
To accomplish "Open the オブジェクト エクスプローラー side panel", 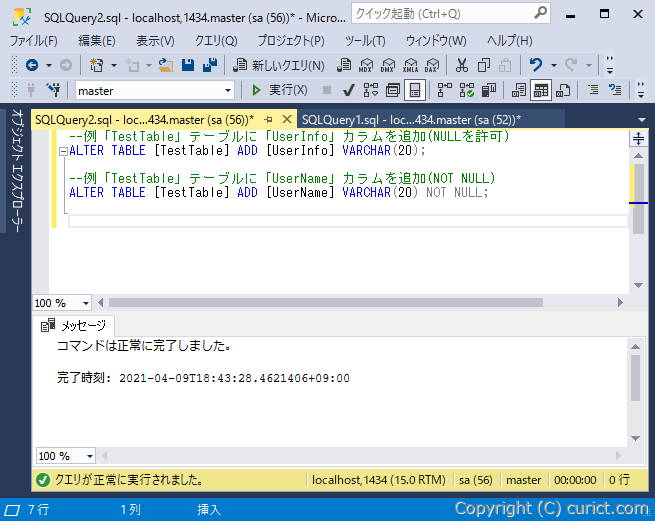I will point(17,170).
